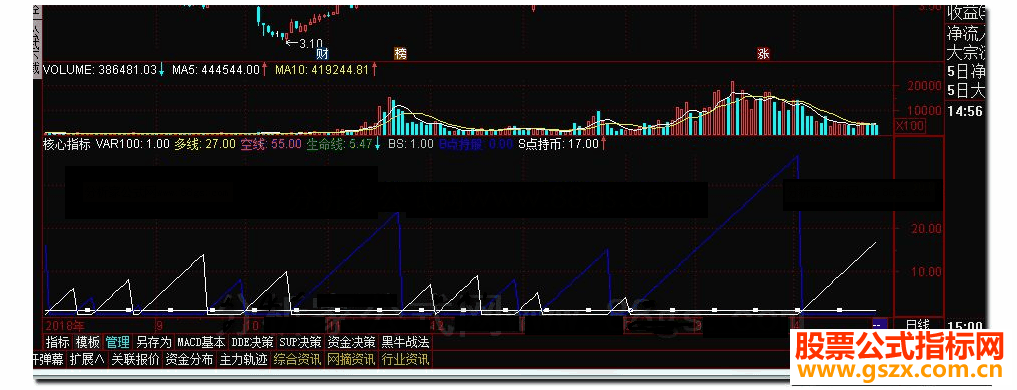Viewport: 1017px width, 390px height.
Task: Click the 14:56 time entry
Action: [x=966, y=112]
